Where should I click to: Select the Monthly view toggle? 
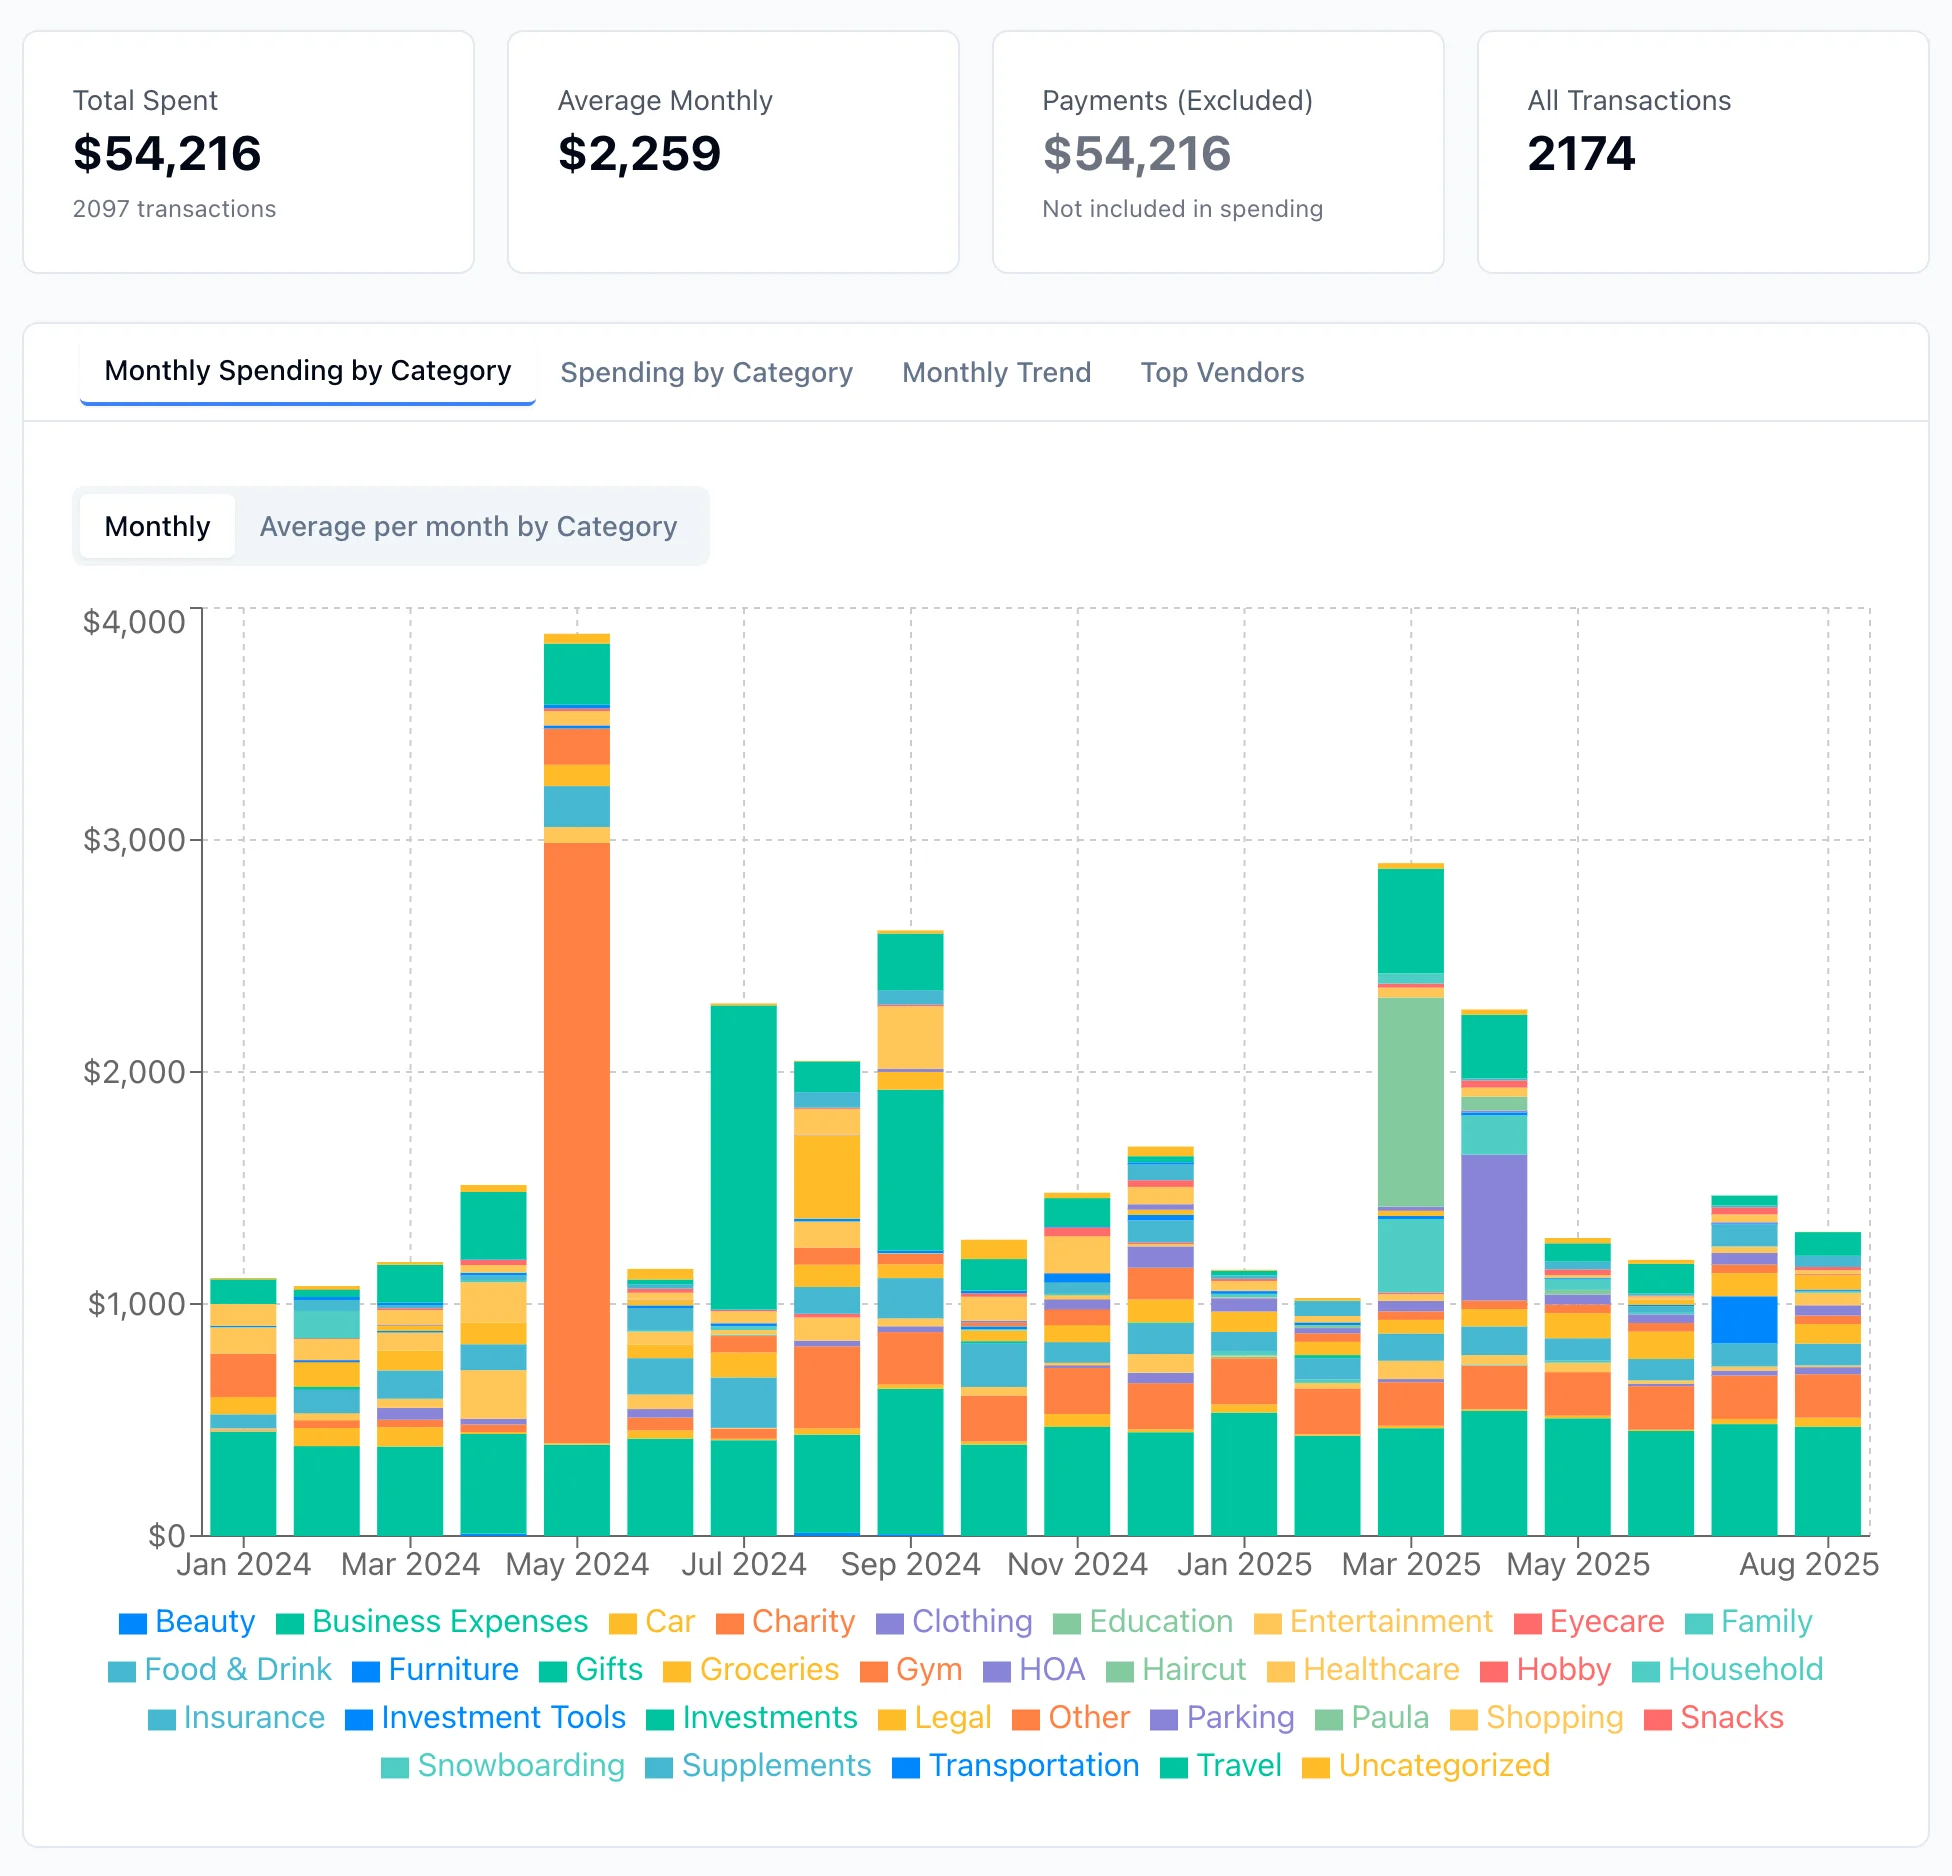point(157,526)
